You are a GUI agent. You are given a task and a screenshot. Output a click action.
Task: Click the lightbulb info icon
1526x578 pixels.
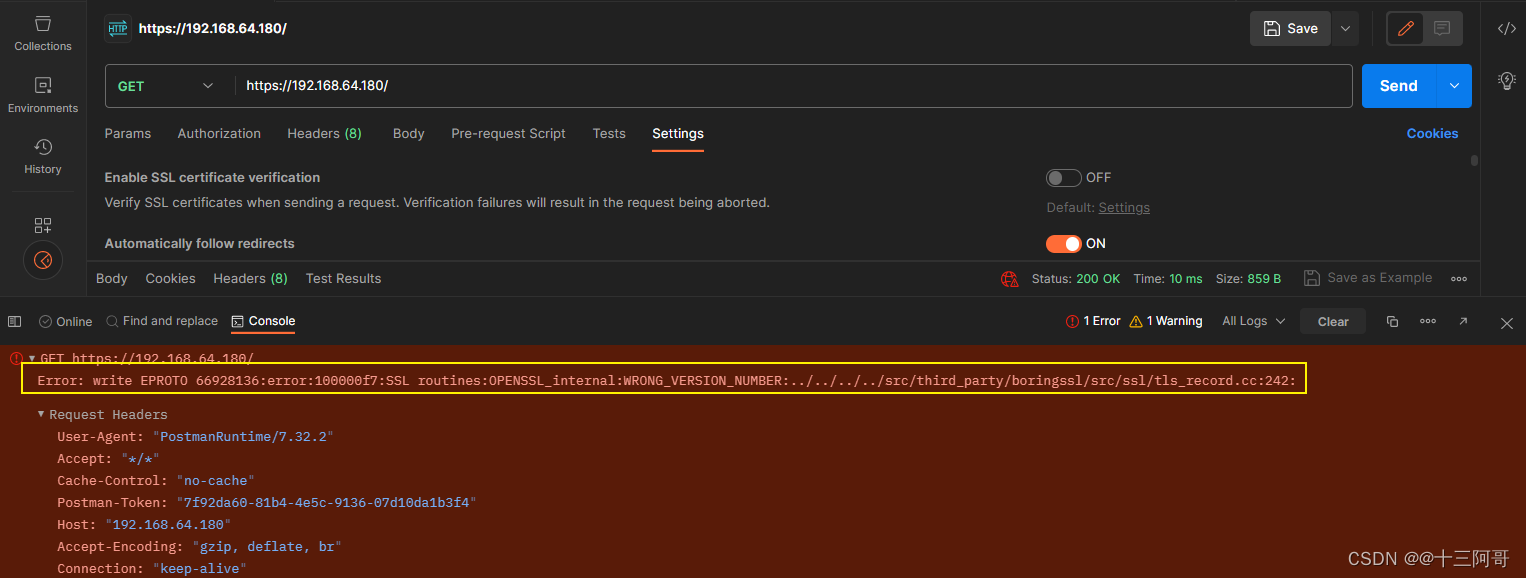(1507, 81)
